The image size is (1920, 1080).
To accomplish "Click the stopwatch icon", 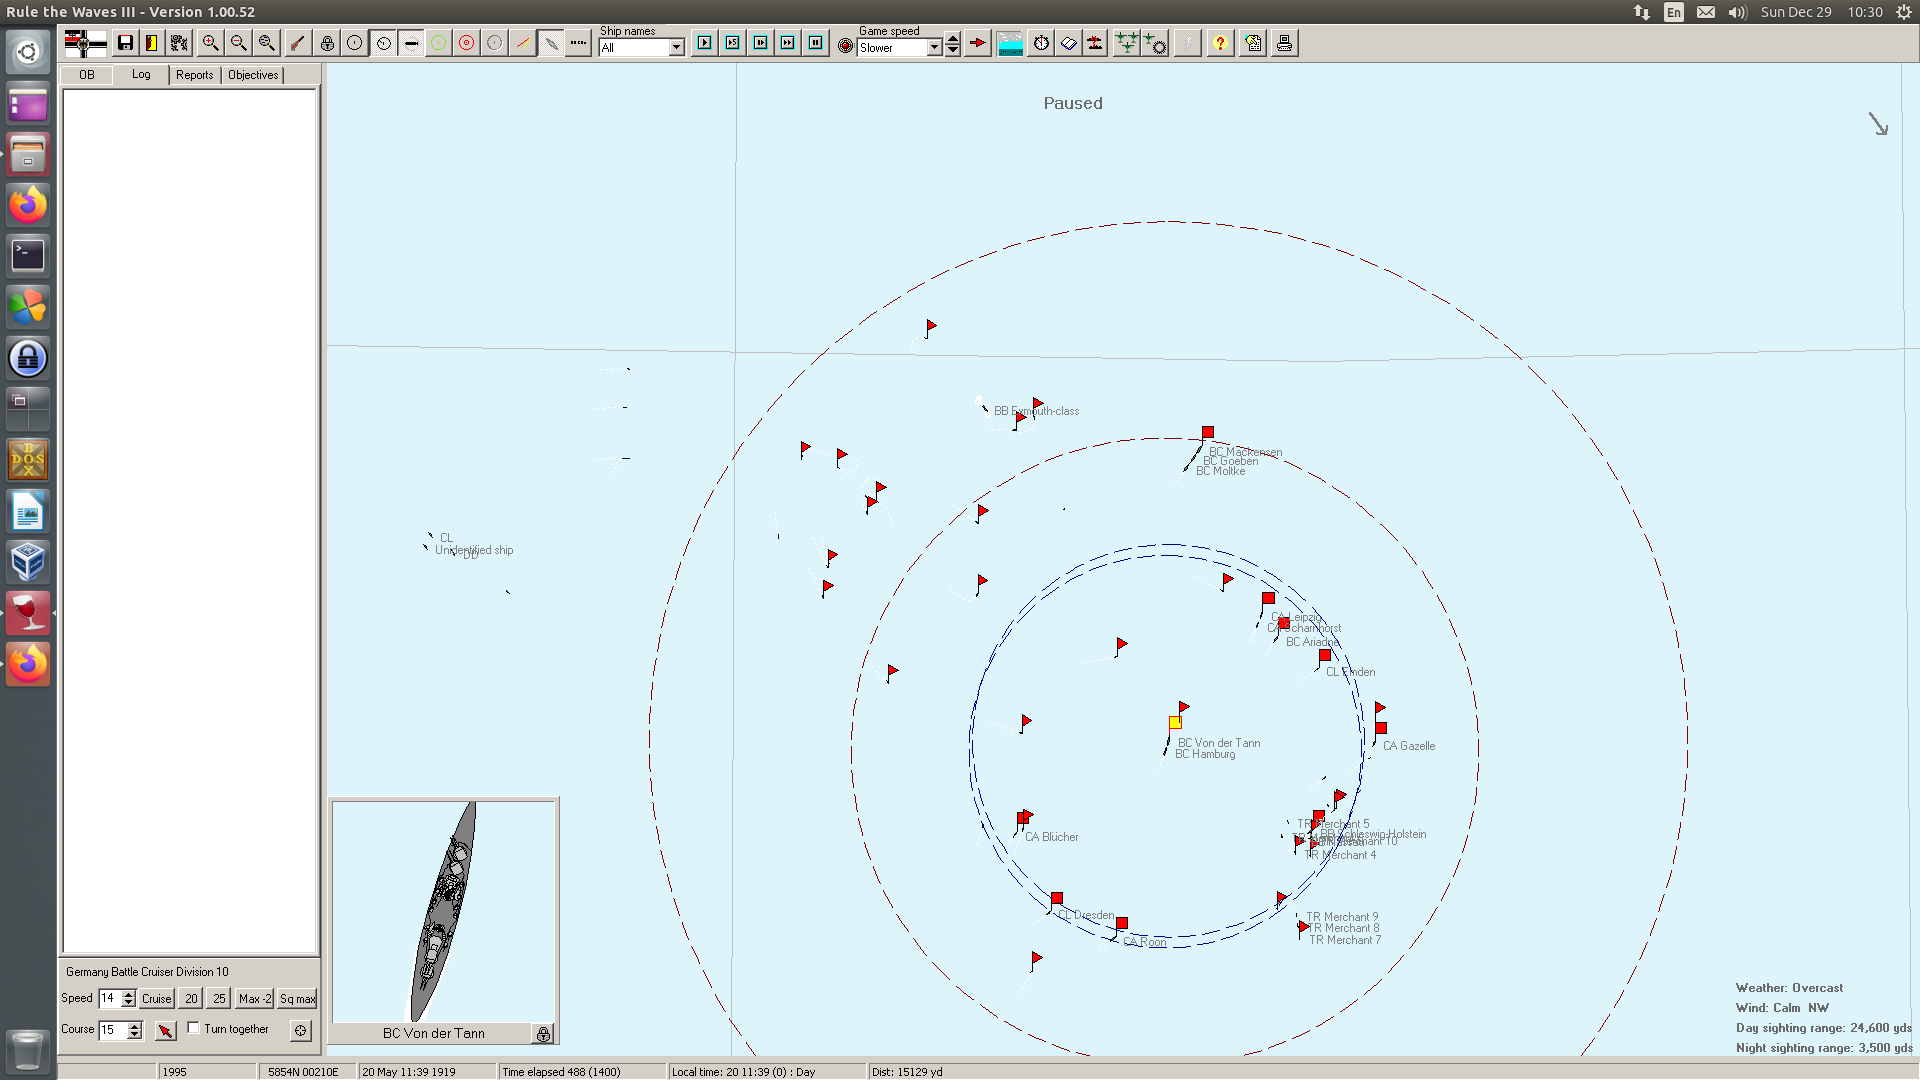I will pyautogui.click(x=1042, y=43).
